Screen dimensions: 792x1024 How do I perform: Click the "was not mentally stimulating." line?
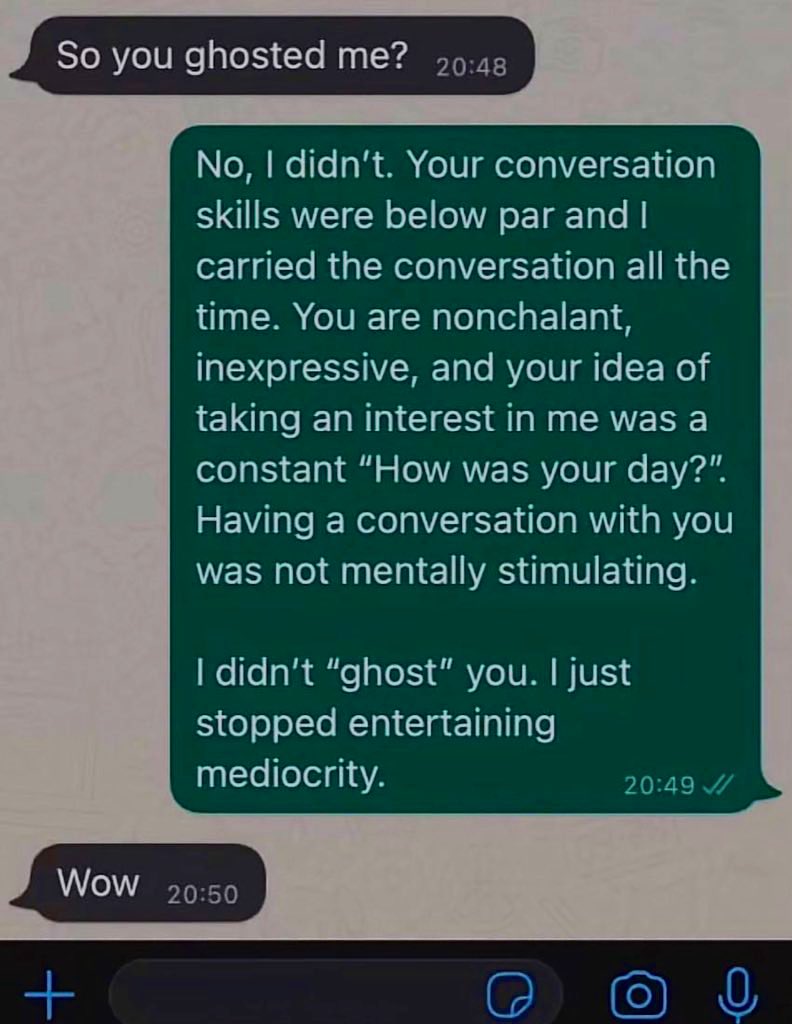[x=446, y=571]
